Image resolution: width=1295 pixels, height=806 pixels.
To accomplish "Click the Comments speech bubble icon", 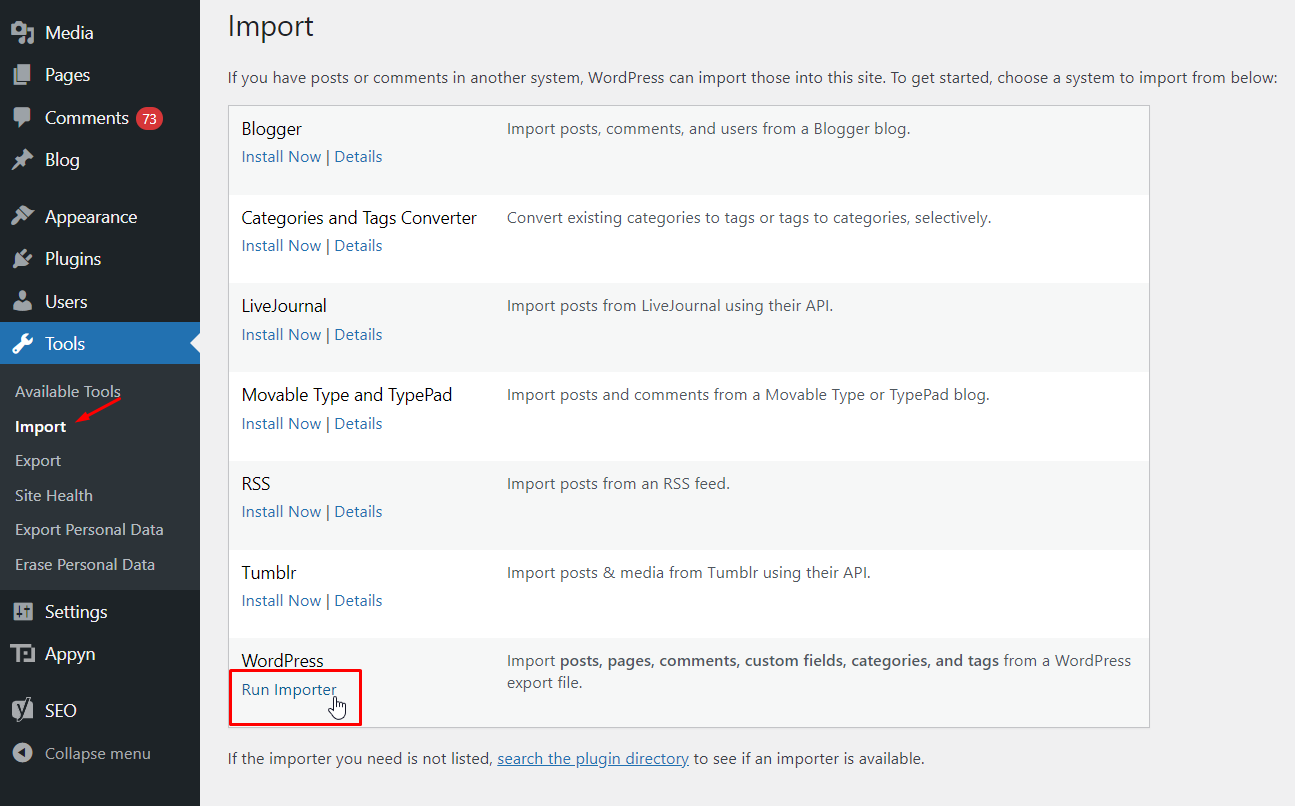I will (22, 118).
